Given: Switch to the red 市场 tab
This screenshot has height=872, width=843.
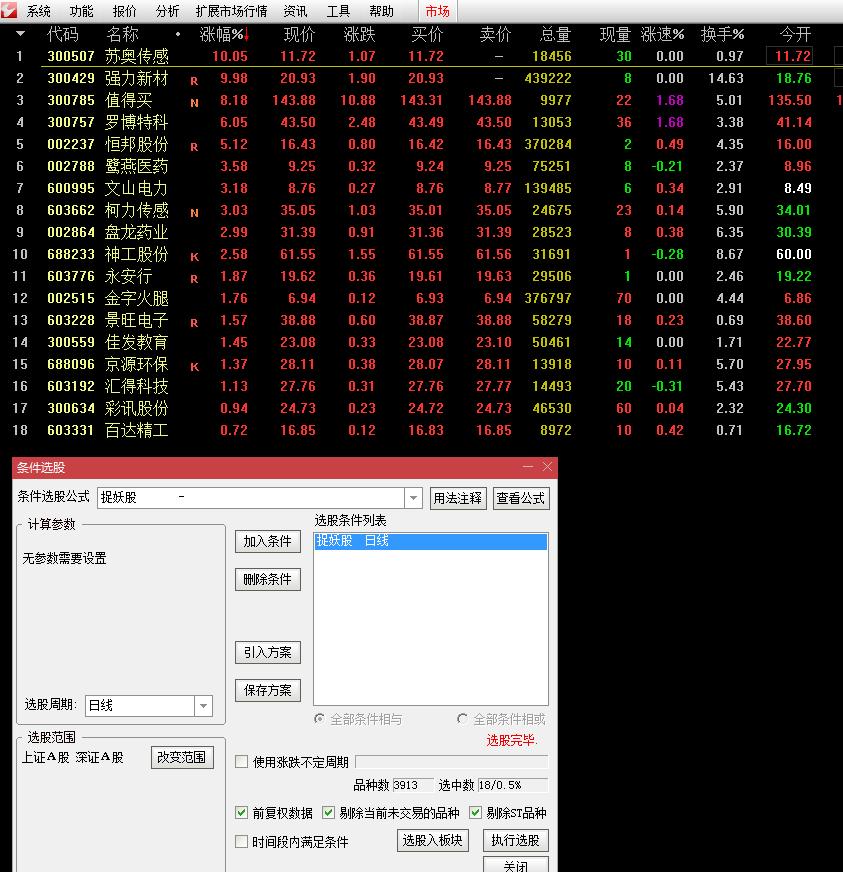Looking at the screenshot, I should (x=436, y=11).
